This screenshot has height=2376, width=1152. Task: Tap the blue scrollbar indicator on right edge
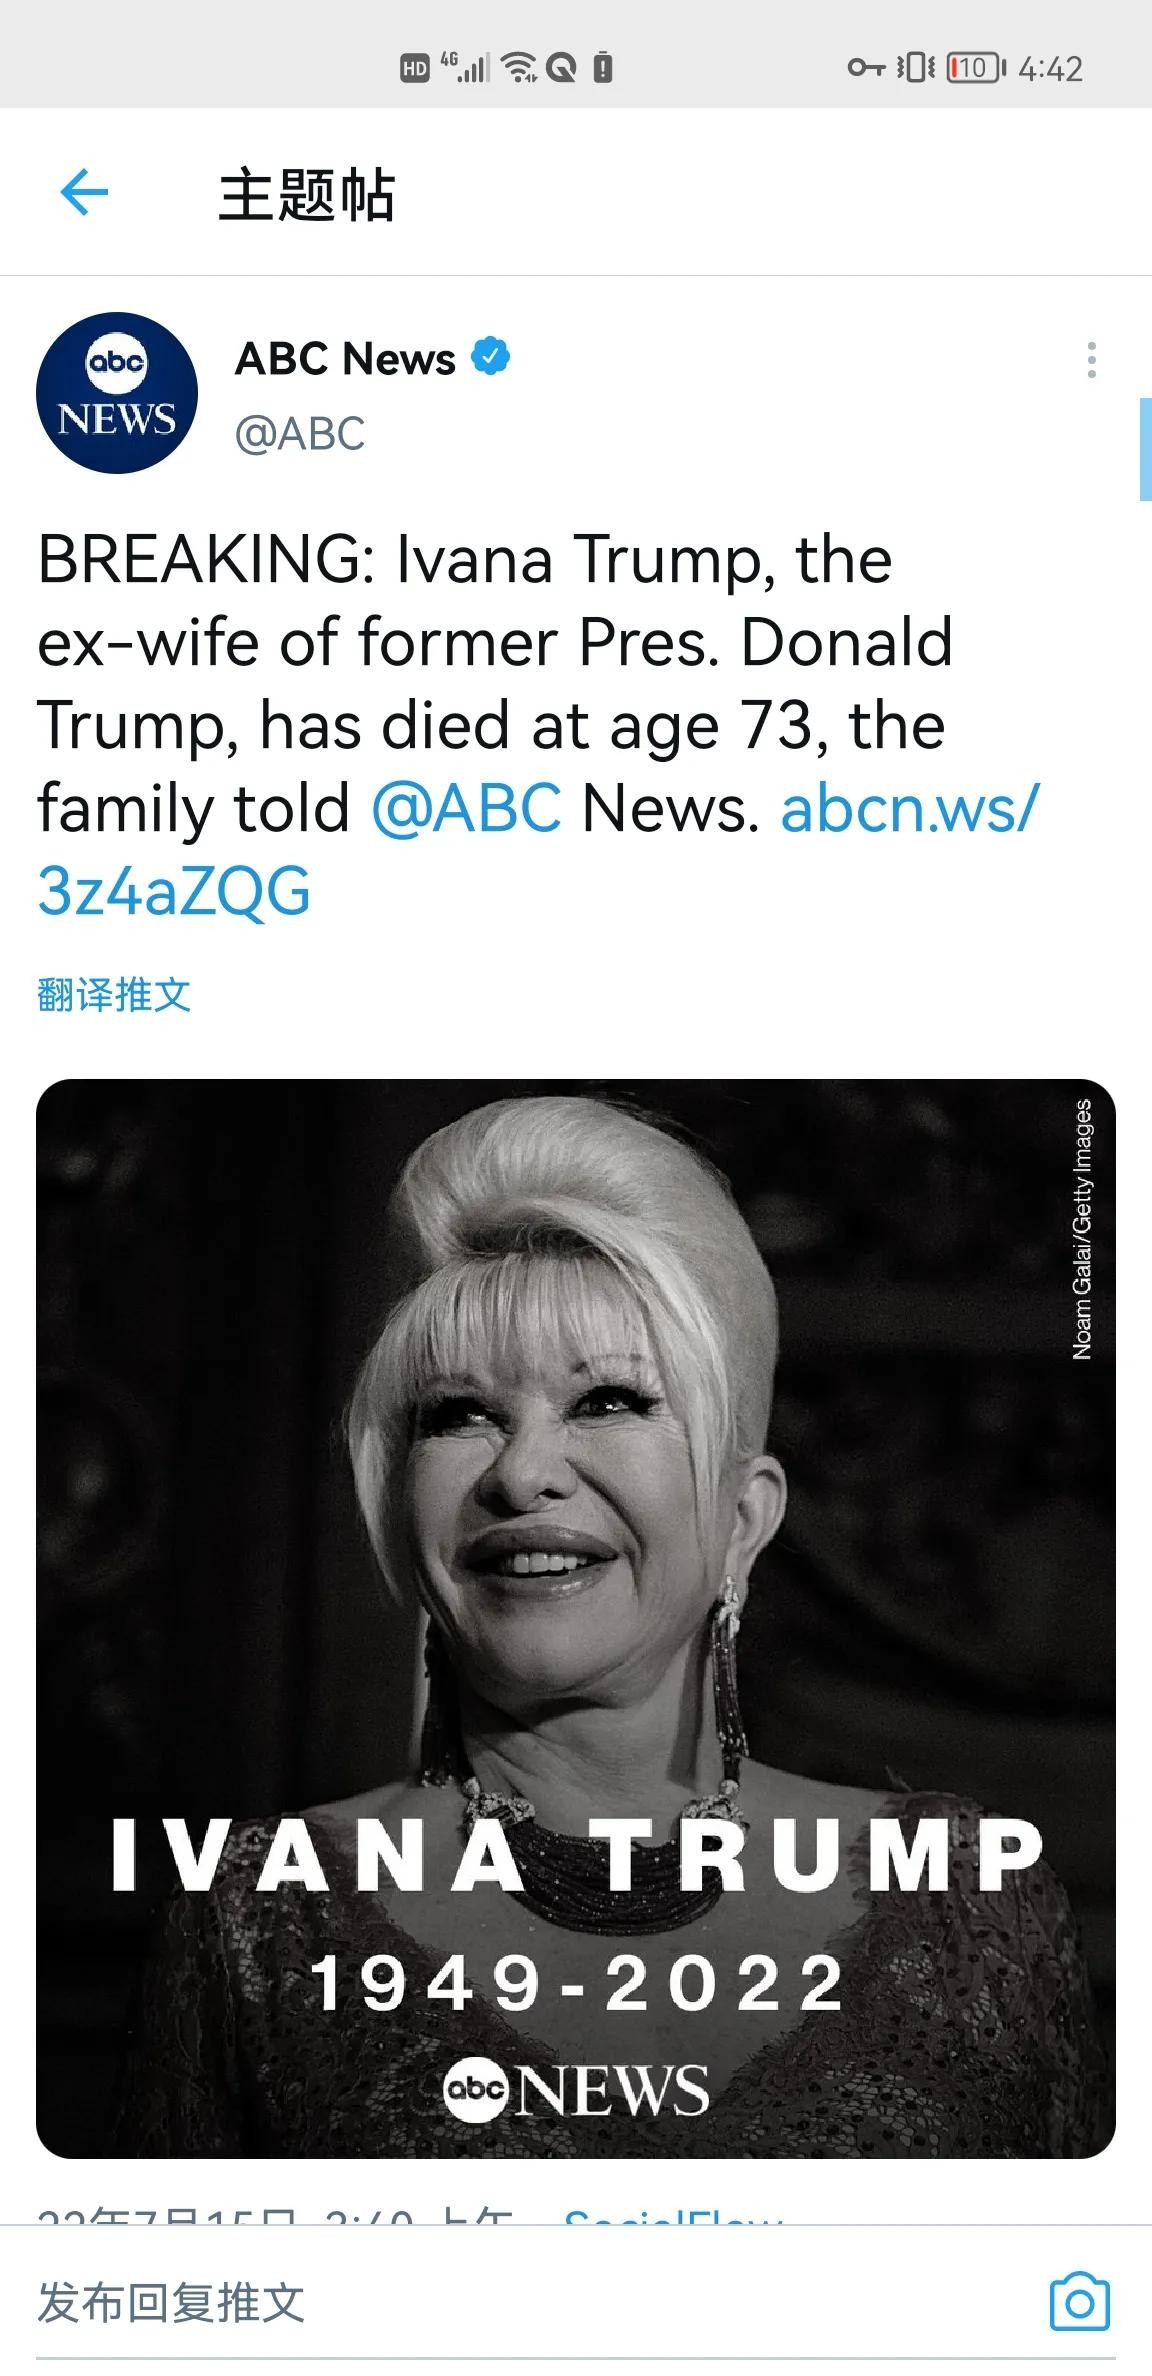[1145, 449]
